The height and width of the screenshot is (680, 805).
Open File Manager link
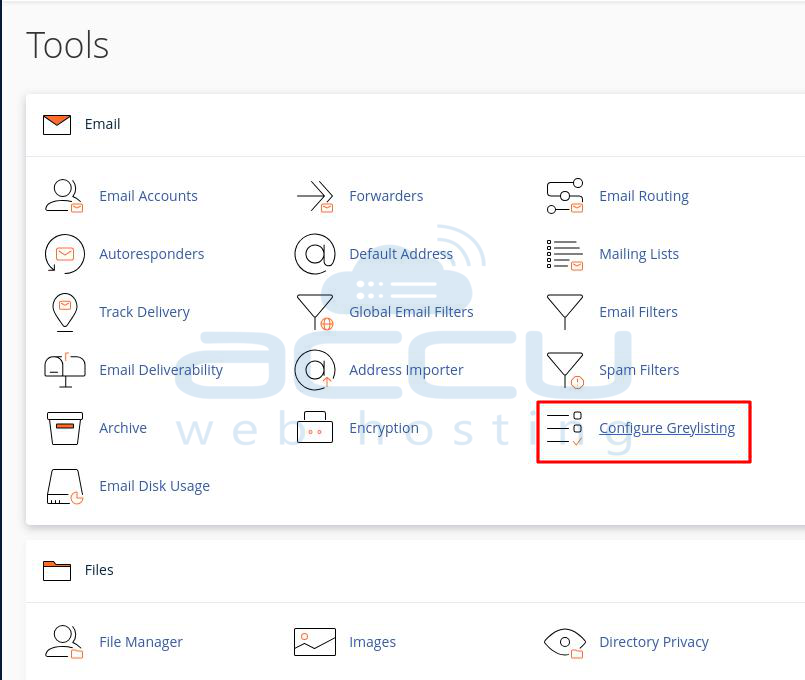141,642
